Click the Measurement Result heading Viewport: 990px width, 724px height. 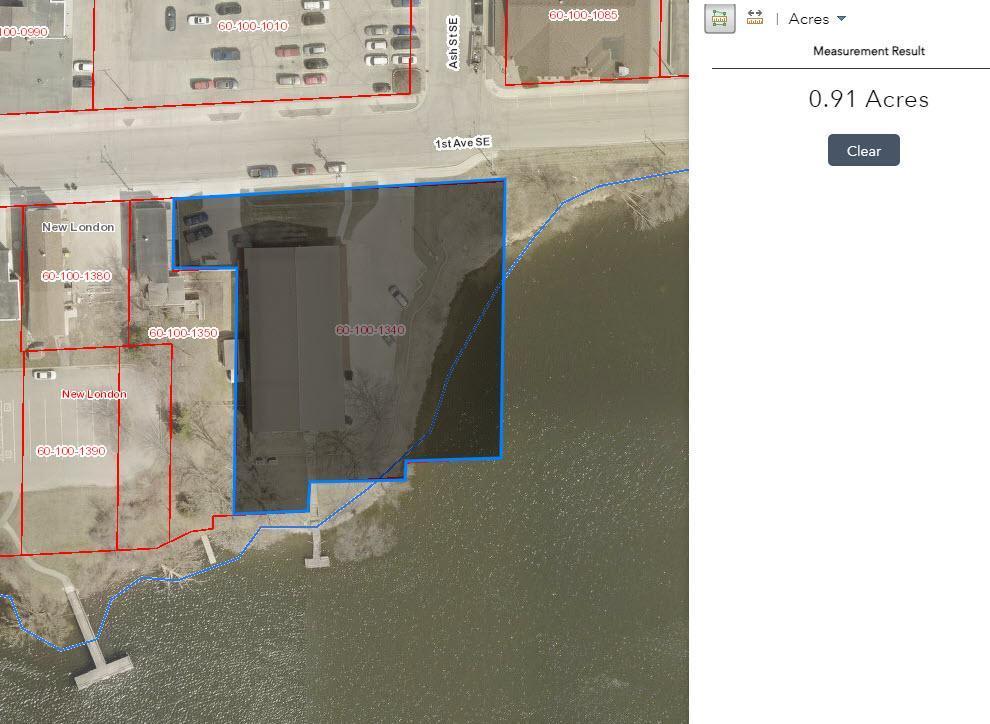click(x=868, y=51)
